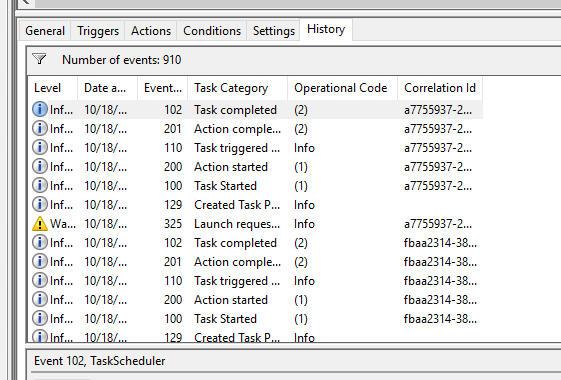Sort by the Correlation Id column header

440,88
